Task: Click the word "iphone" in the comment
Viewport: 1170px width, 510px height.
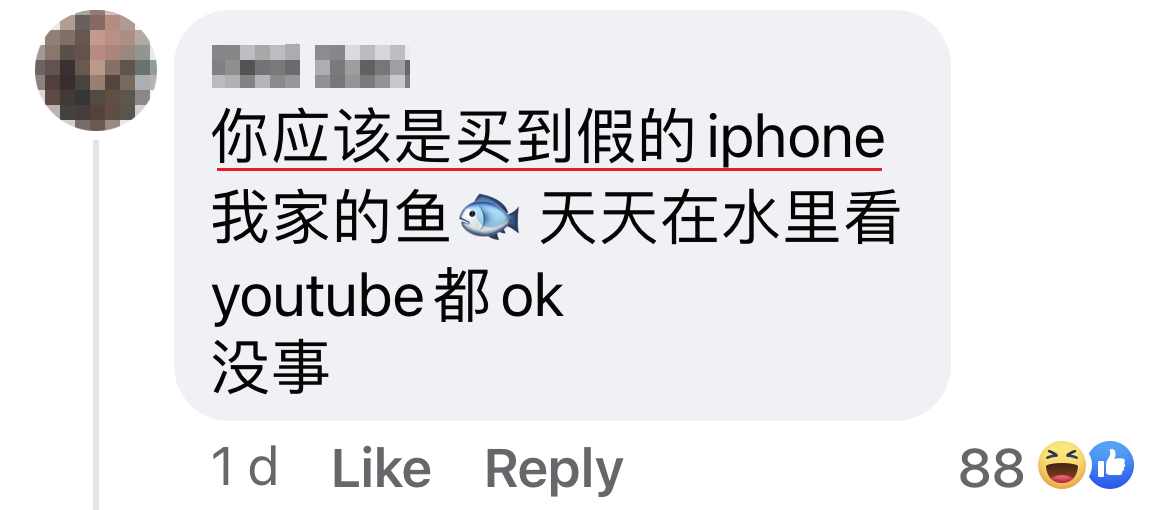Action: (x=795, y=140)
